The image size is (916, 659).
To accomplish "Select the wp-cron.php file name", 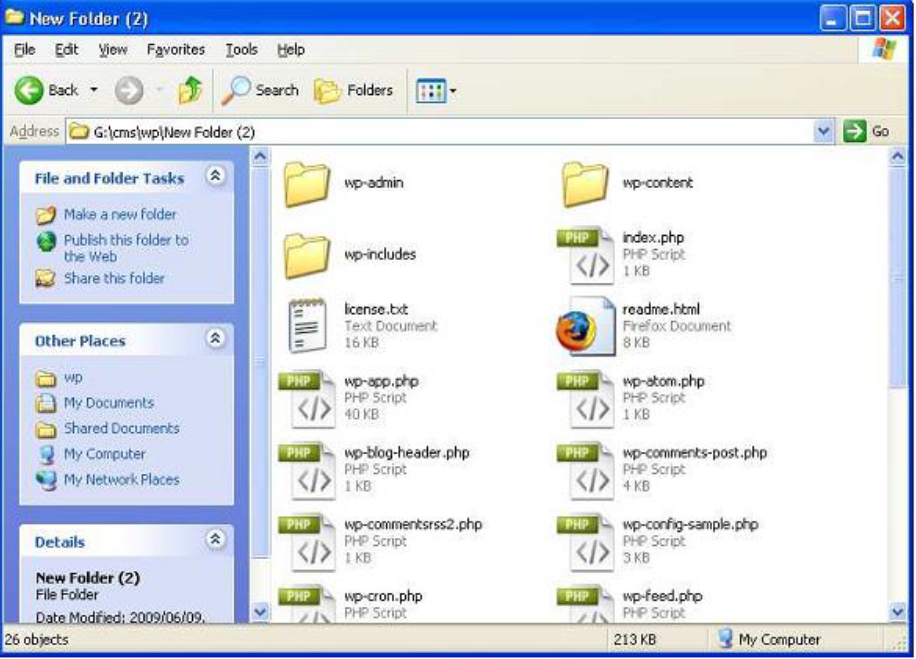I will (x=383, y=596).
